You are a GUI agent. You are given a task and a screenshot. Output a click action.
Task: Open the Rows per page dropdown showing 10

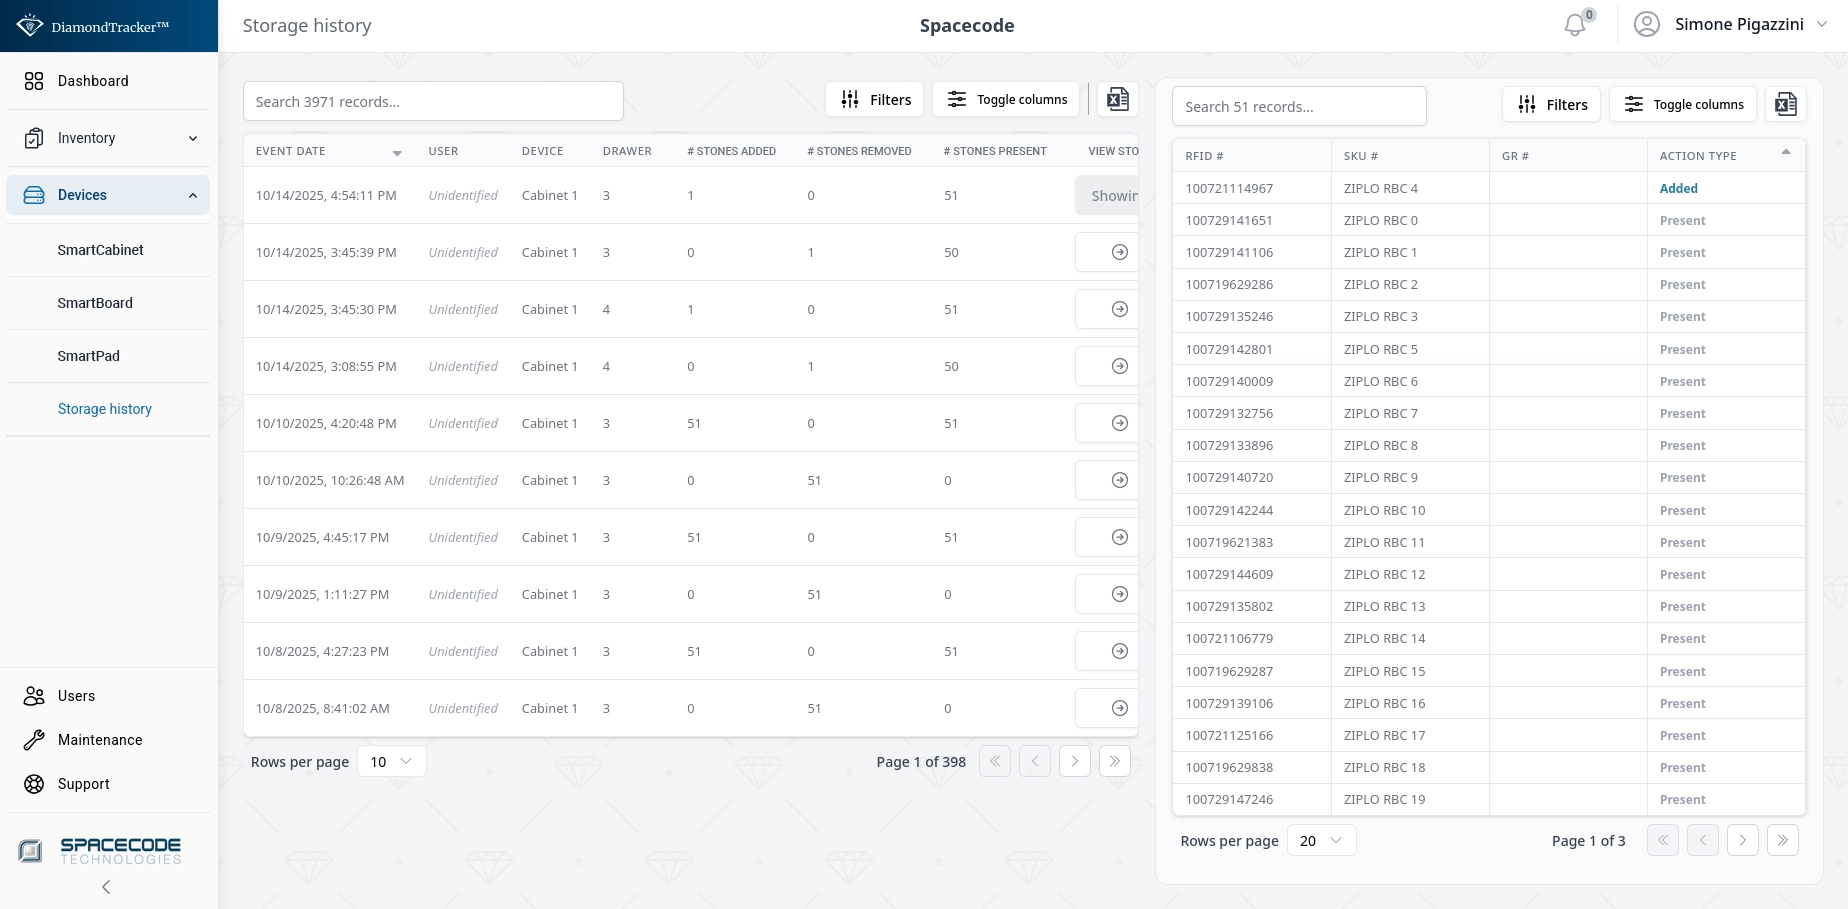391,761
